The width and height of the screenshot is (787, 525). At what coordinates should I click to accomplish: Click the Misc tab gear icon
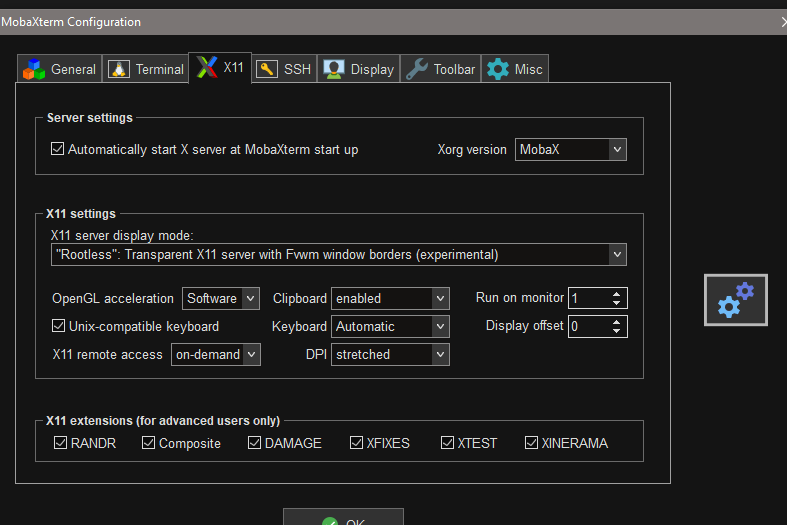point(497,69)
